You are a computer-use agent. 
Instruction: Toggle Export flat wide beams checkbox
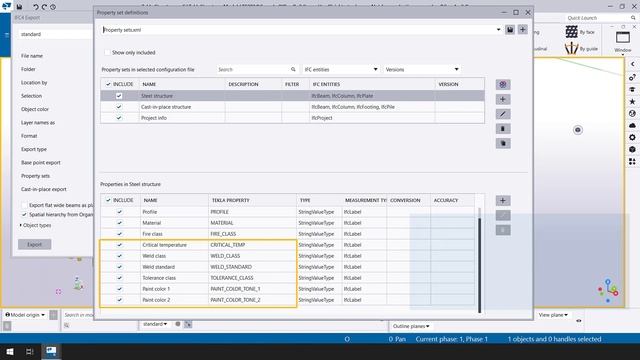[x=24, y=205]
